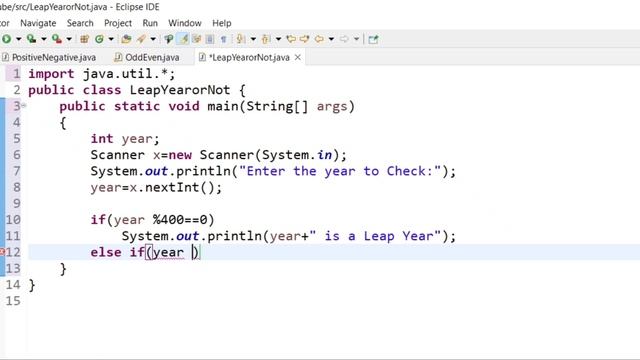Click the Search flashlight icon
640x360 pixels.
(x=141, y=39)
